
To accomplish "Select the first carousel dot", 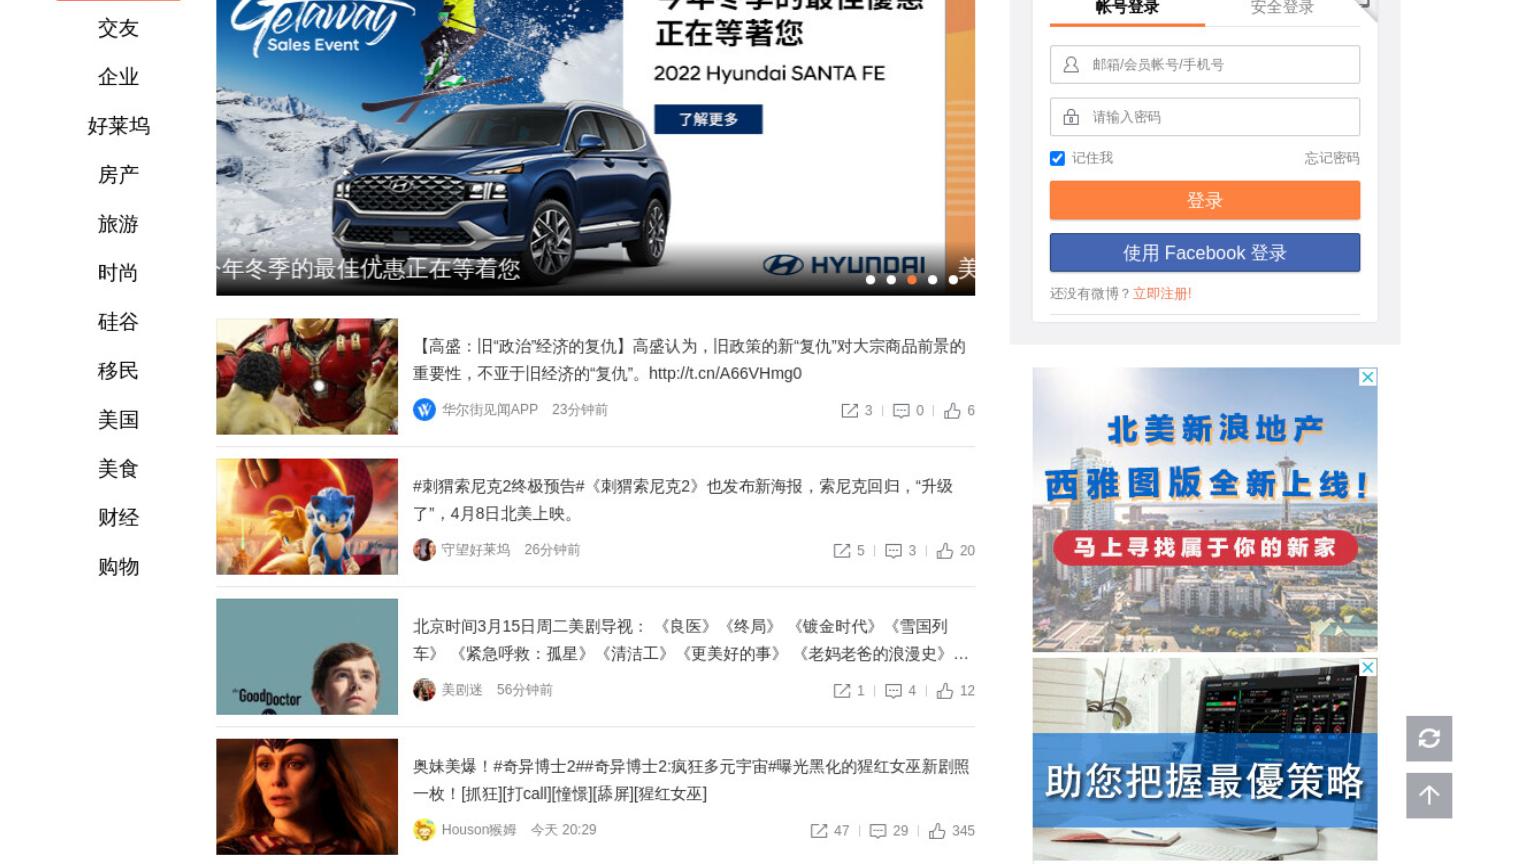I will (x=870, y=280).
